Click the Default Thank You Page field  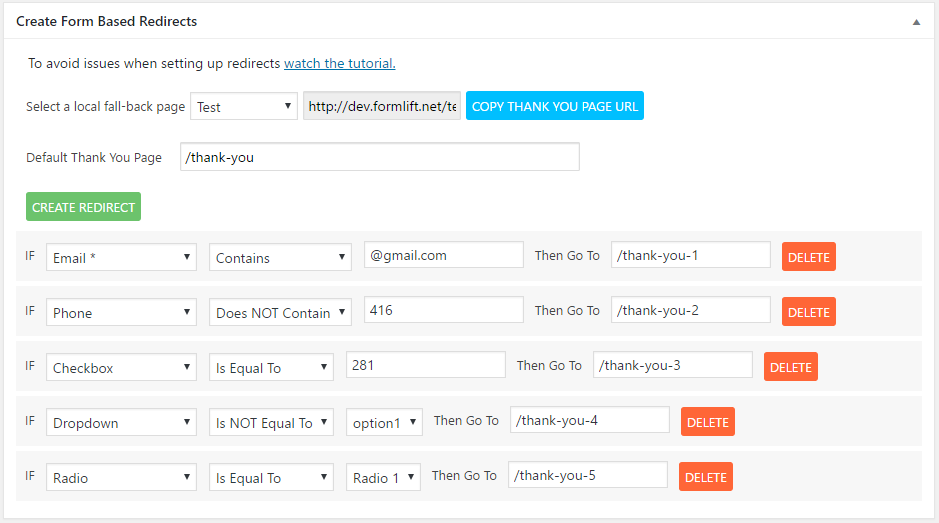pos(380,157)
